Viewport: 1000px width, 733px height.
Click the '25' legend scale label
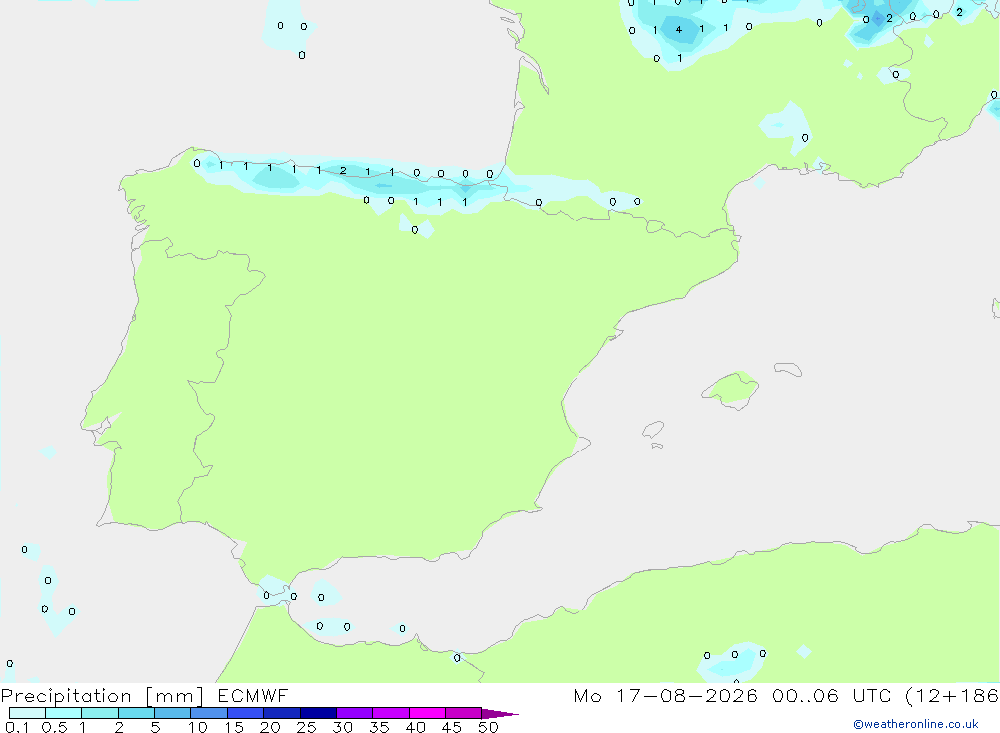307,727
